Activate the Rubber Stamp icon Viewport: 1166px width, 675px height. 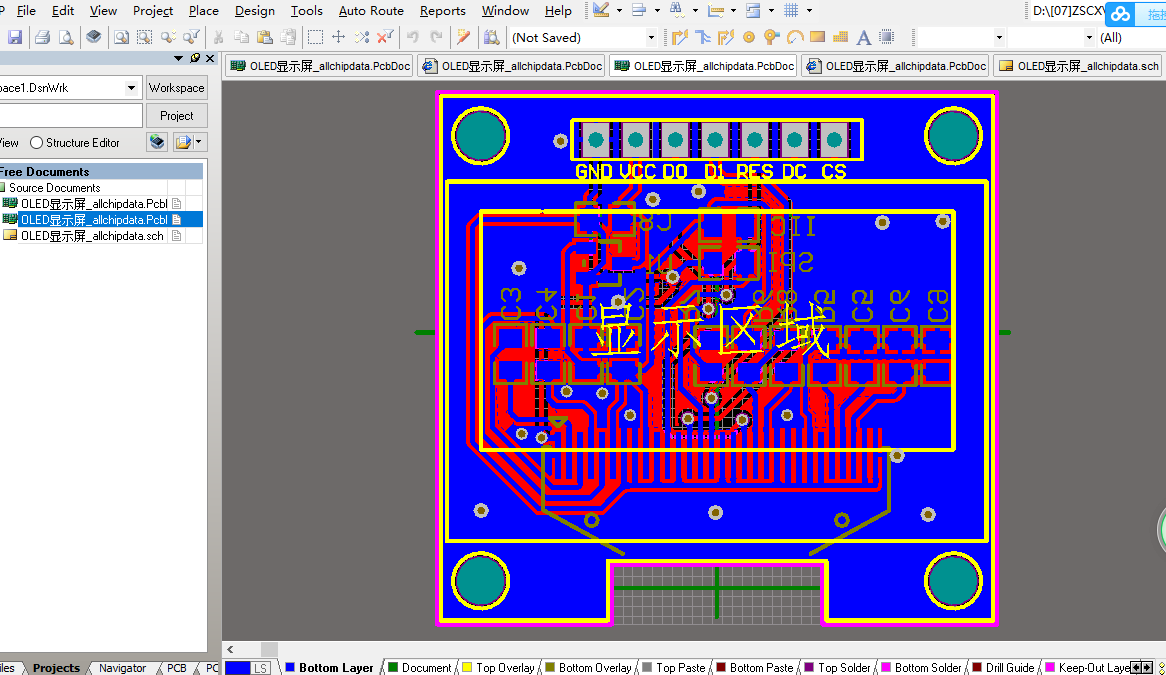click(289, 37)
